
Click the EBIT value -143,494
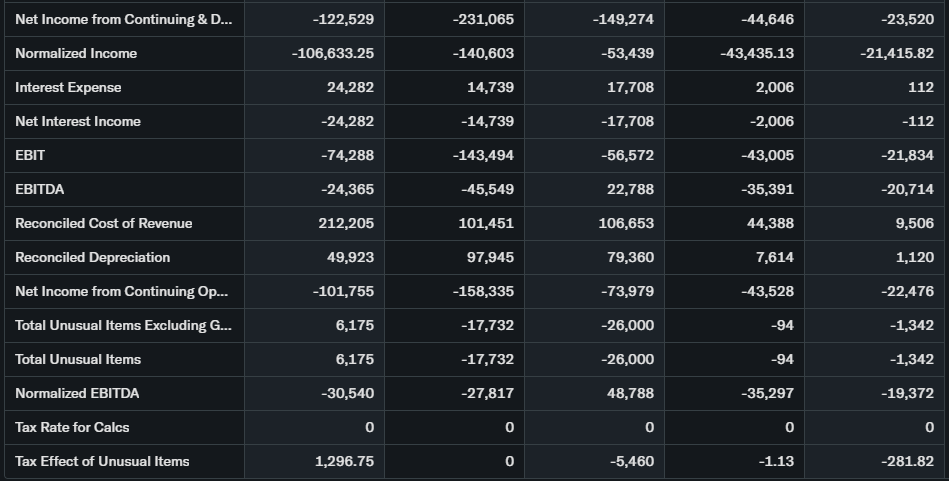click(483, 155)
